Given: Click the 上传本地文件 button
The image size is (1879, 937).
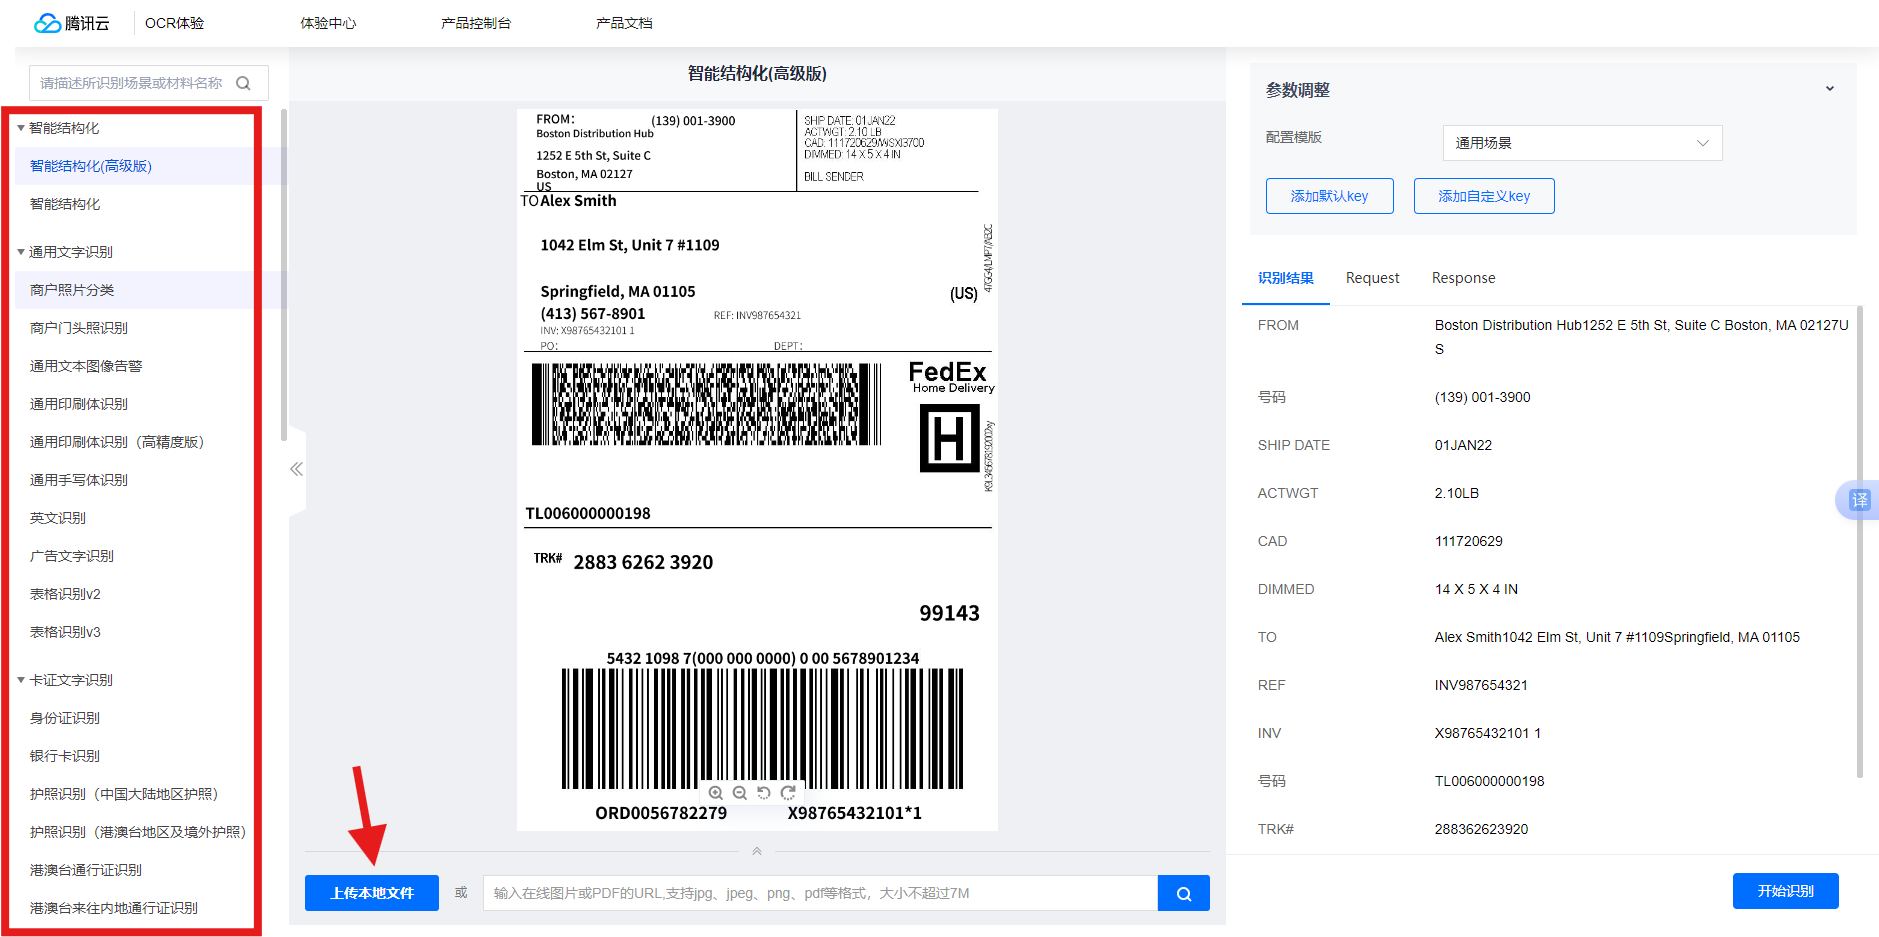Looking at the screenshot, I should 372,893.
